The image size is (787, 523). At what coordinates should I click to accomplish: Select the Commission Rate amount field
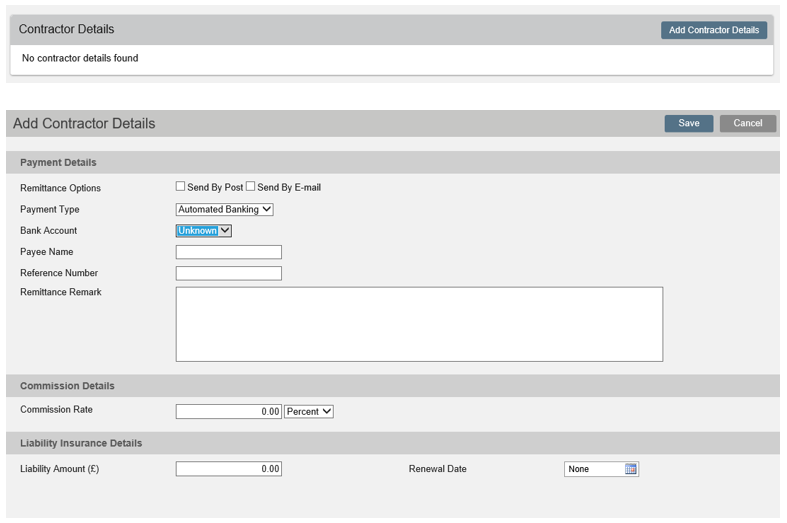[x=228, y=412]
